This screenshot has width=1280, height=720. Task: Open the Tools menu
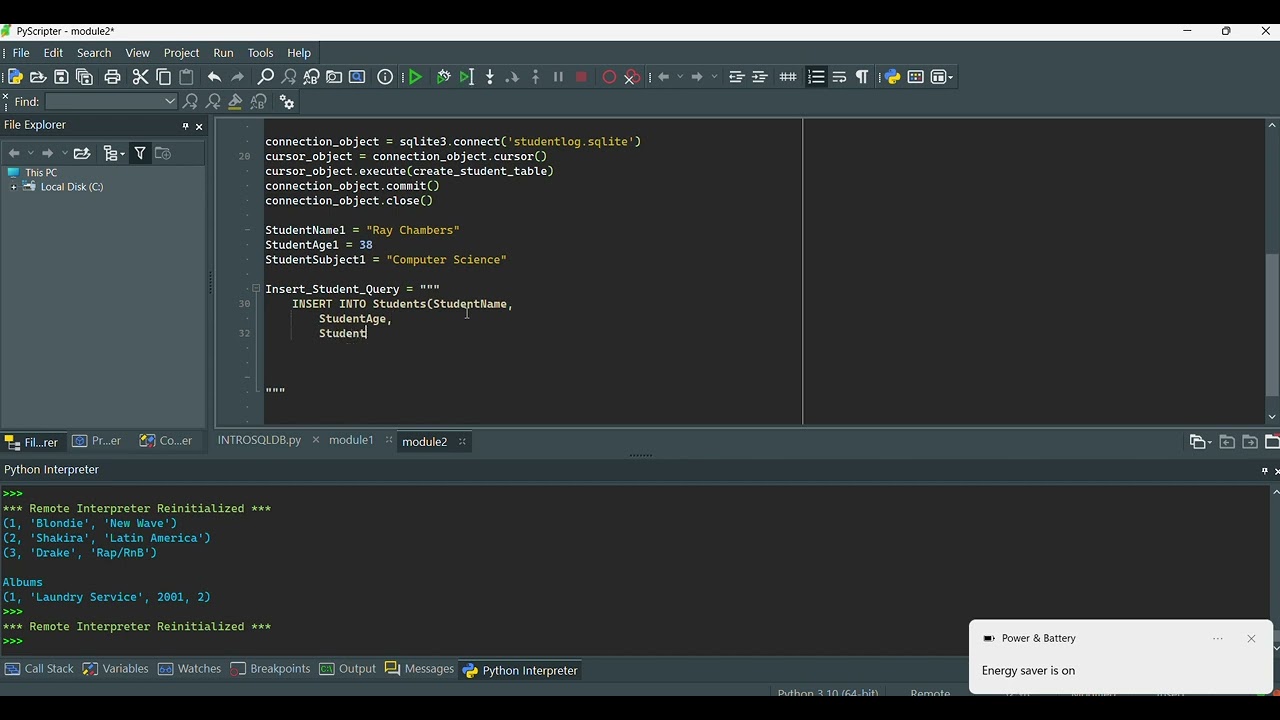click(260, 53)
